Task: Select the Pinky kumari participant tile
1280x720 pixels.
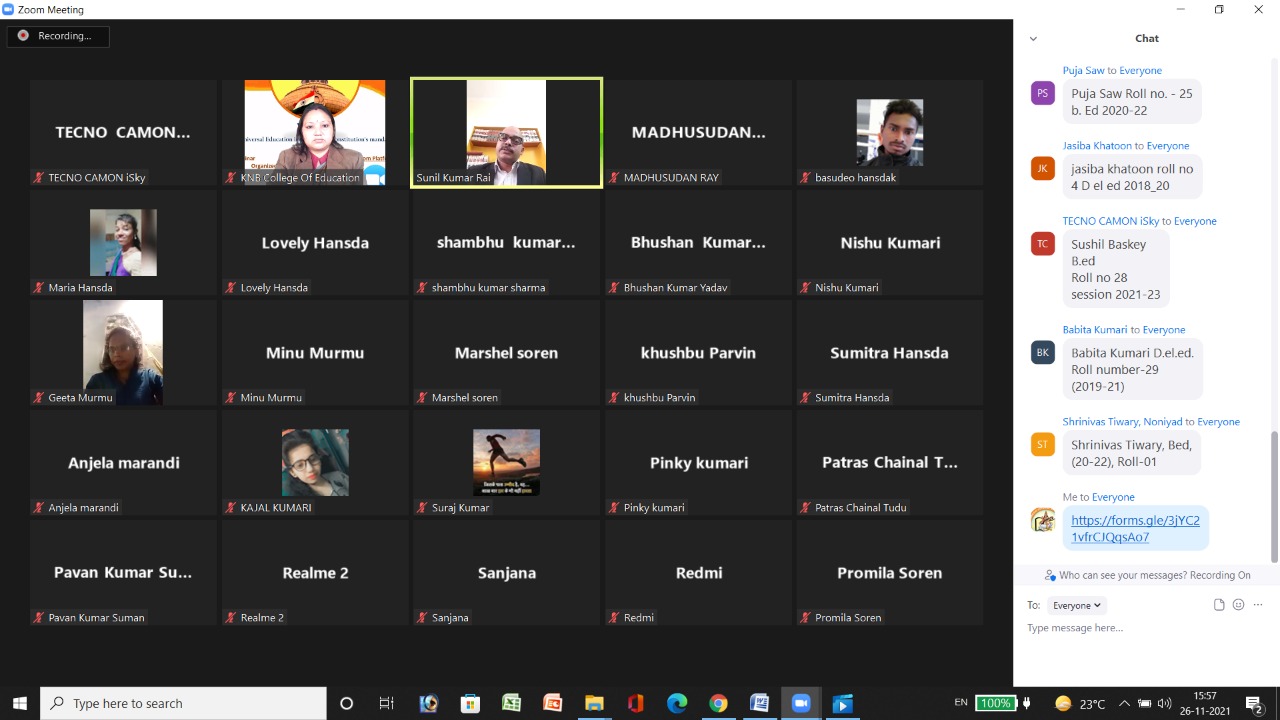Action: pyautogui.click(x=698, y=462)
